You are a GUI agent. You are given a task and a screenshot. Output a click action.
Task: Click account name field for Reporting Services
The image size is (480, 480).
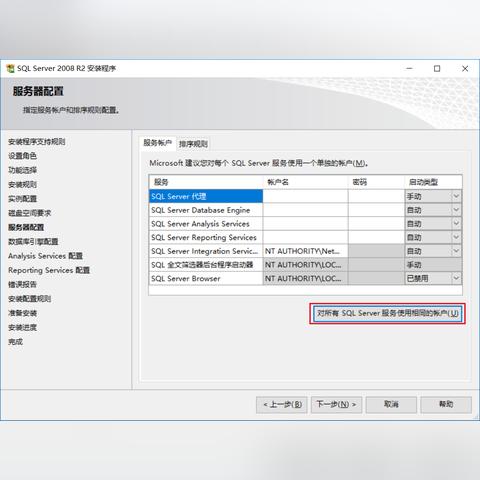305,237
